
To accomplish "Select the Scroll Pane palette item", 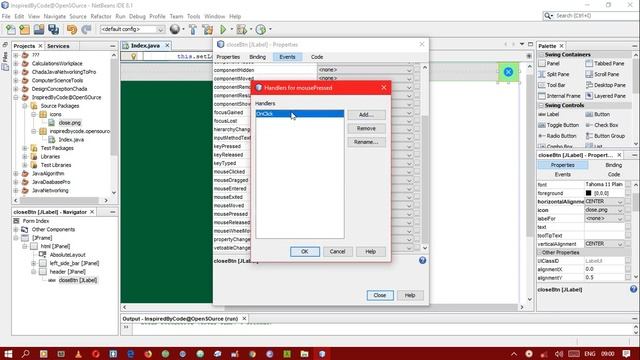I will pos(602,74).
